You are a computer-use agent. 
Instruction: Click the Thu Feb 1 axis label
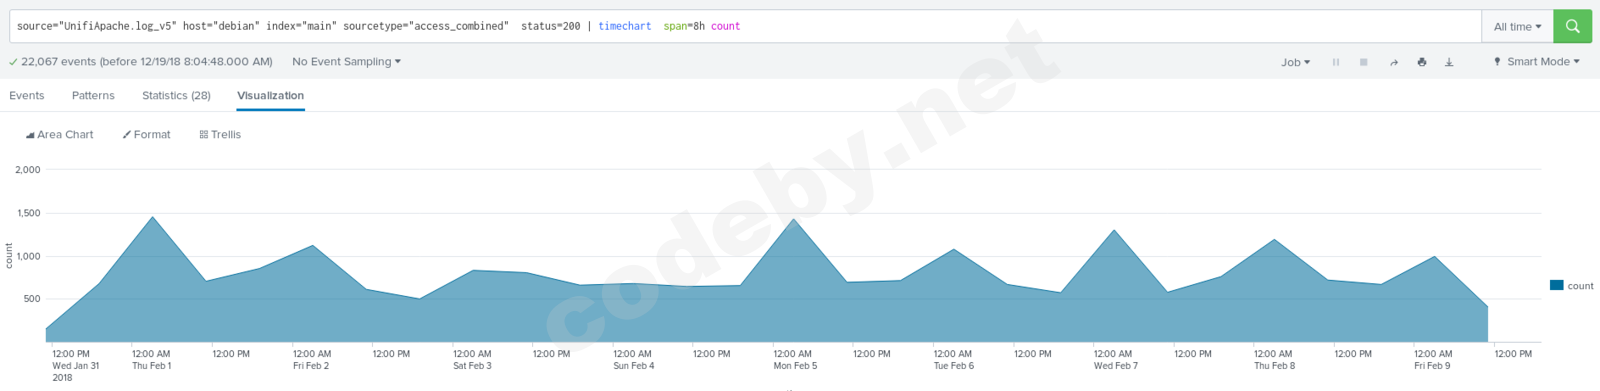pos(151,366)
